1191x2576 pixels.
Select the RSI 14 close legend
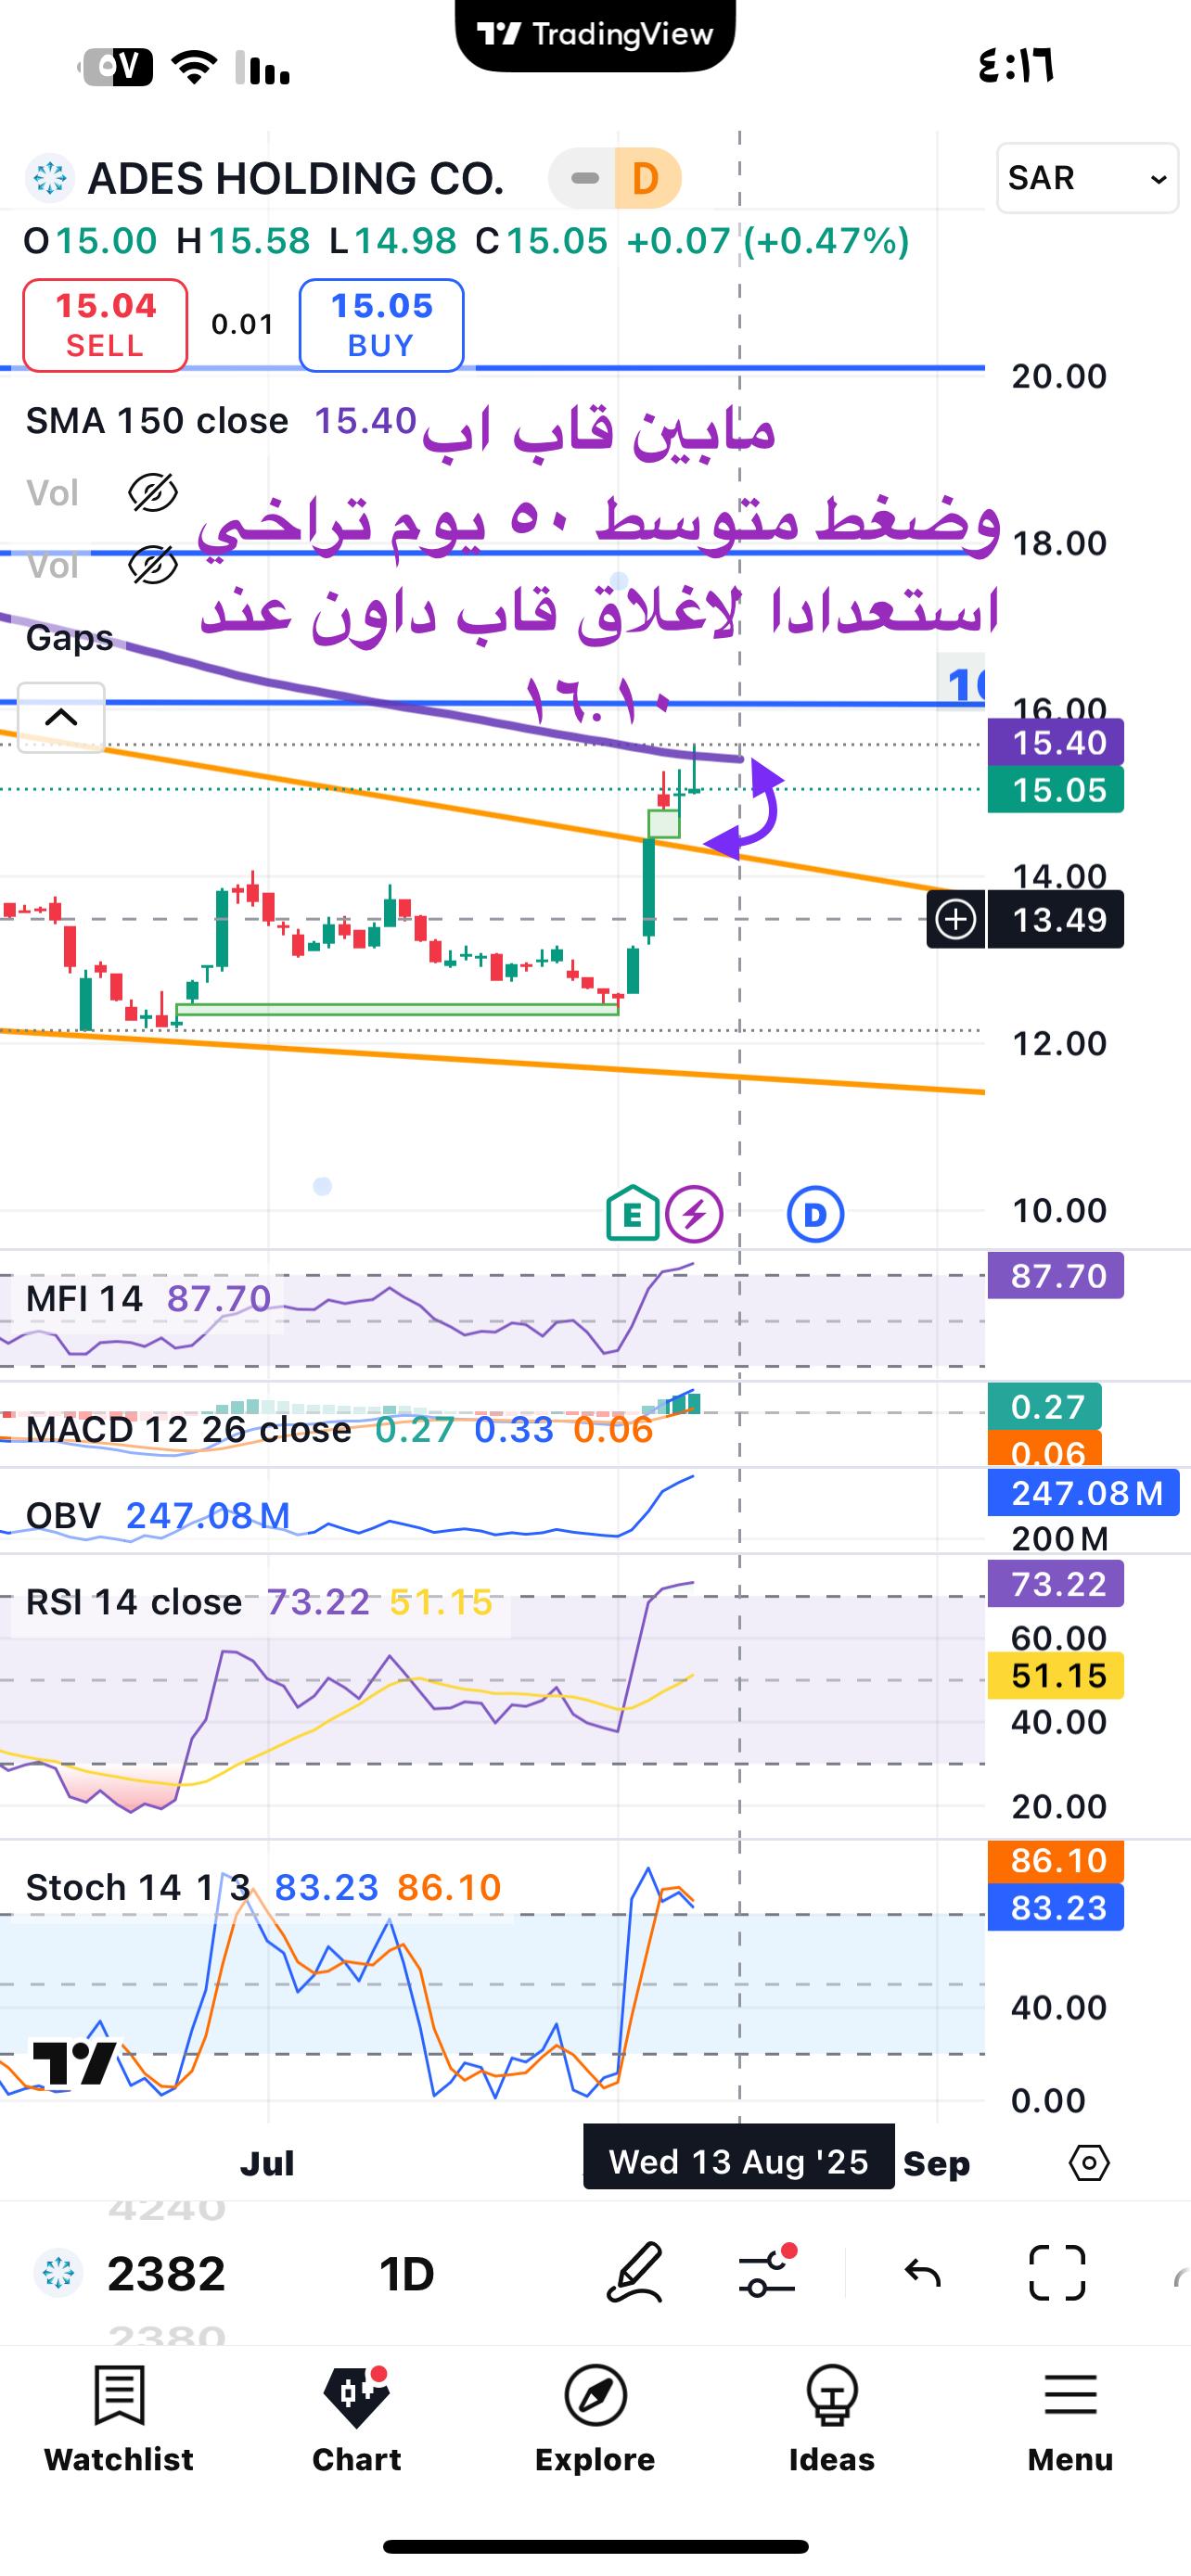(x=133, y=1602)
